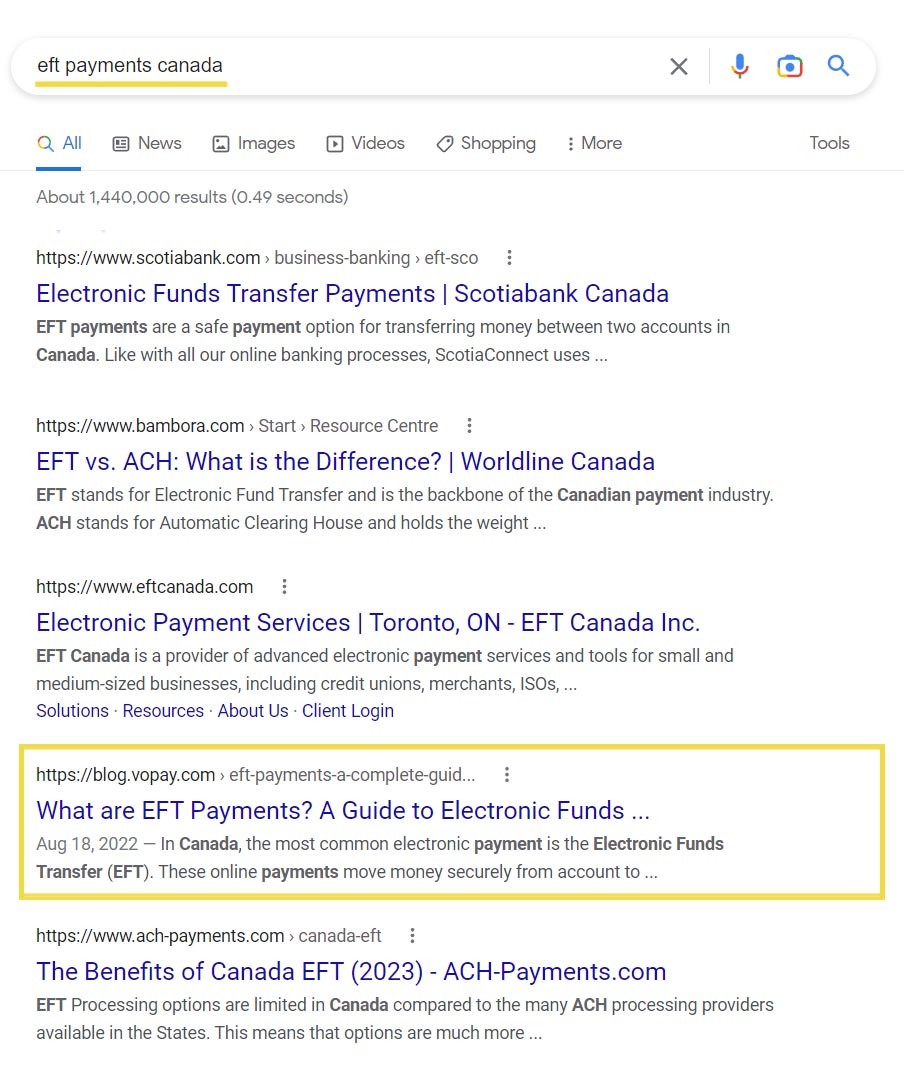Open Google Lens camera search
Viewport: 904px width, 1088px height.
[789, 67]
